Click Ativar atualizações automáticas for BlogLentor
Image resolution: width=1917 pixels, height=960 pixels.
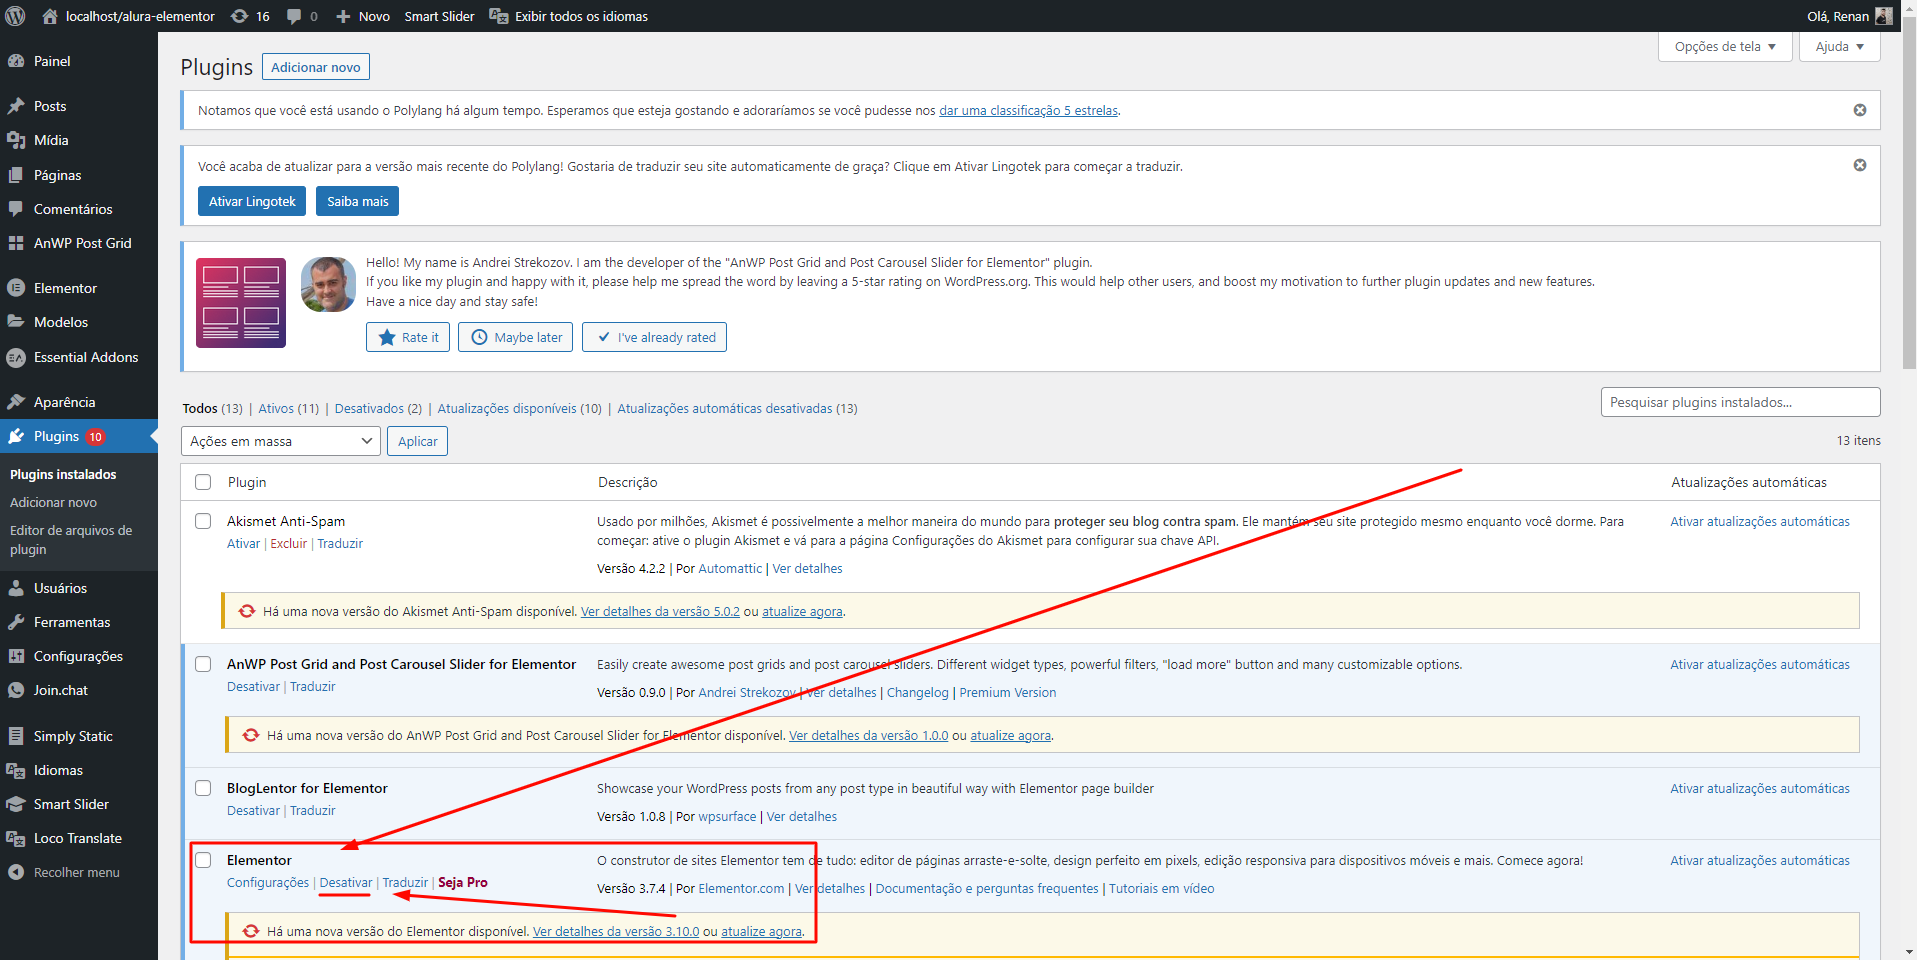pos(1760,788)
